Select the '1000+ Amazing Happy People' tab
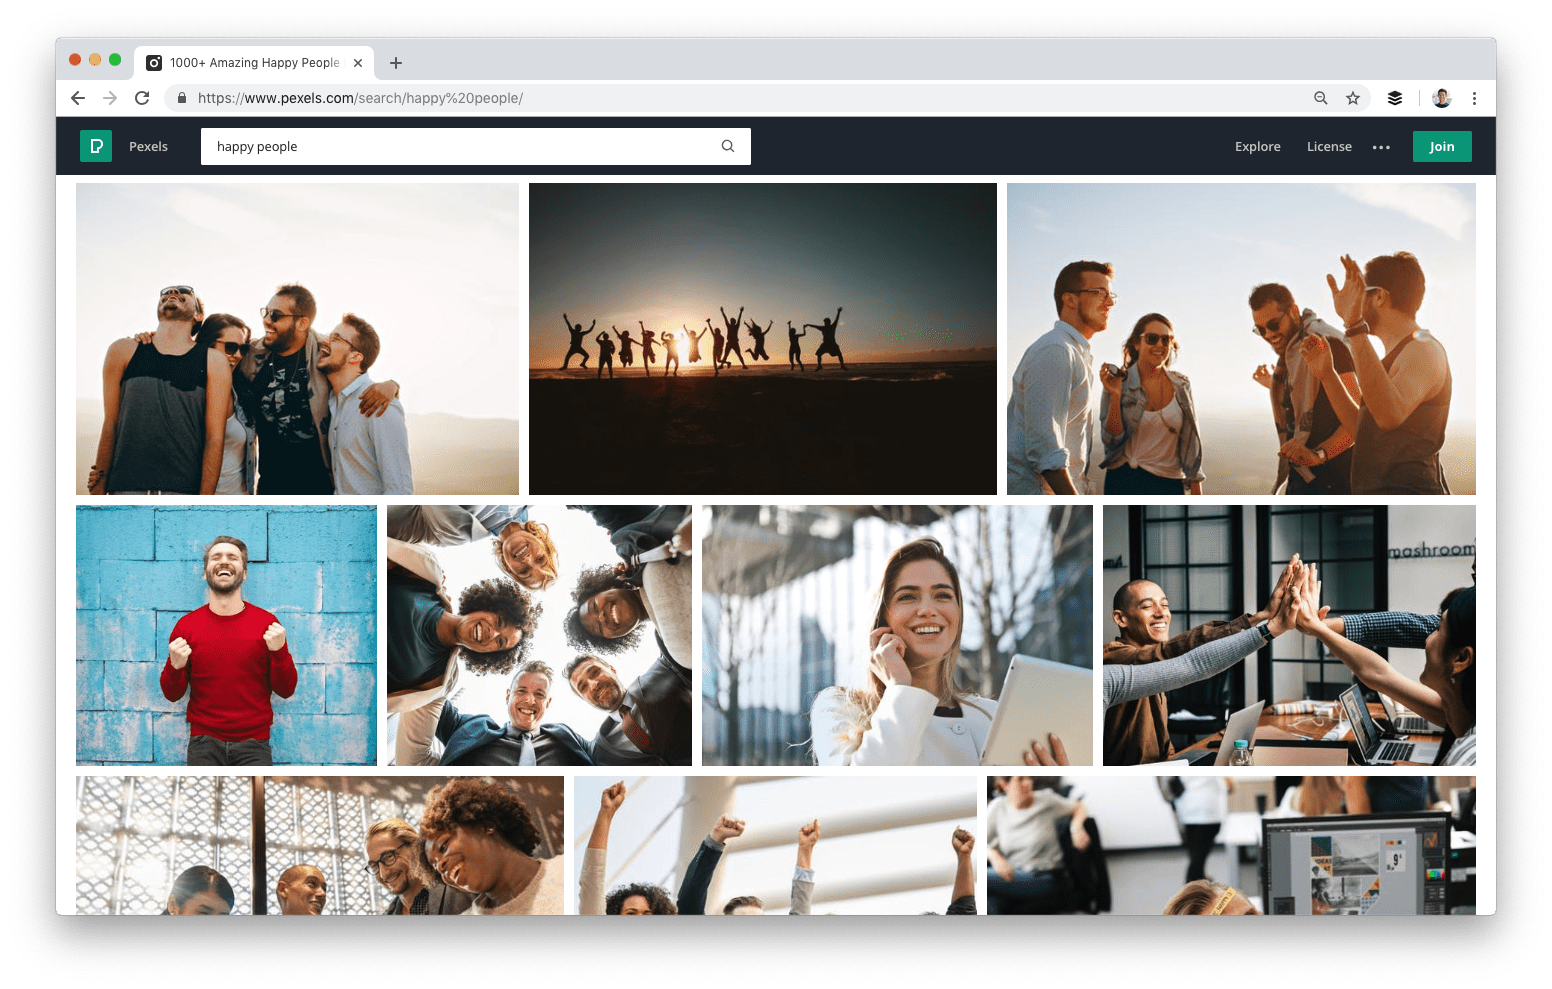Viewport: 1552px width, 989px height. tap(254, 62)
